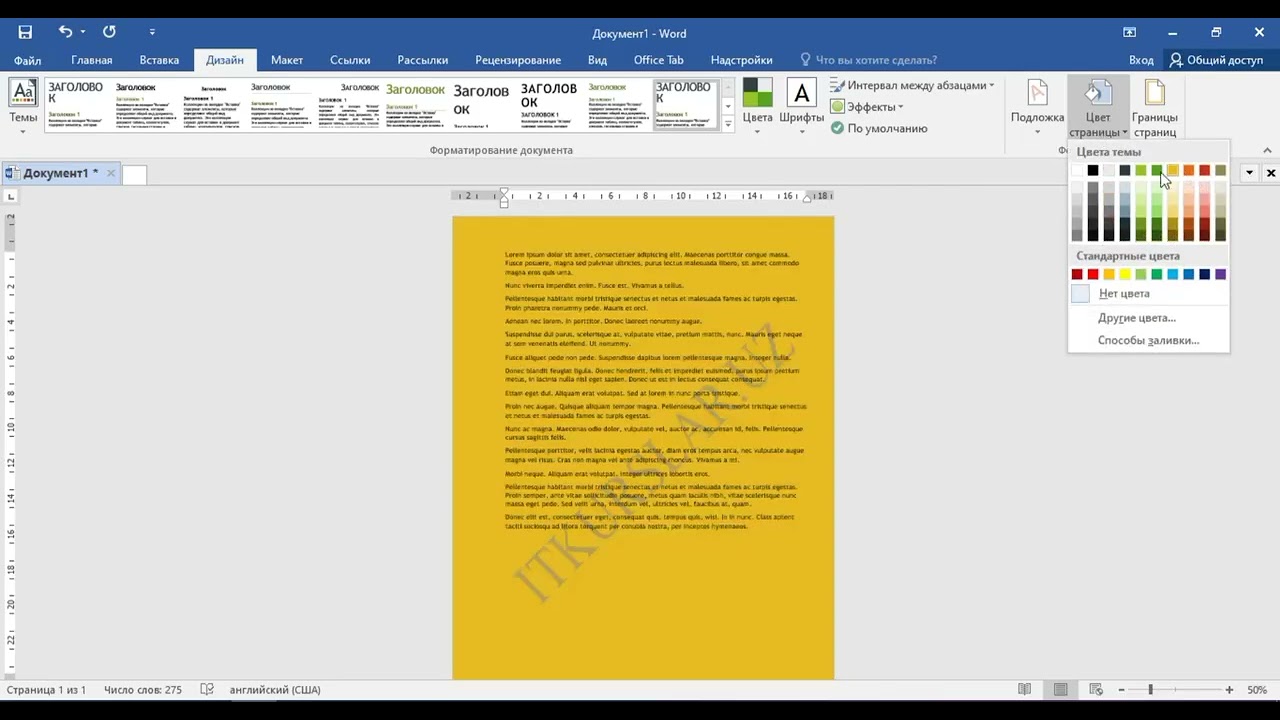Open Способы заливки… fill effects dialog

coord(1148,340)
